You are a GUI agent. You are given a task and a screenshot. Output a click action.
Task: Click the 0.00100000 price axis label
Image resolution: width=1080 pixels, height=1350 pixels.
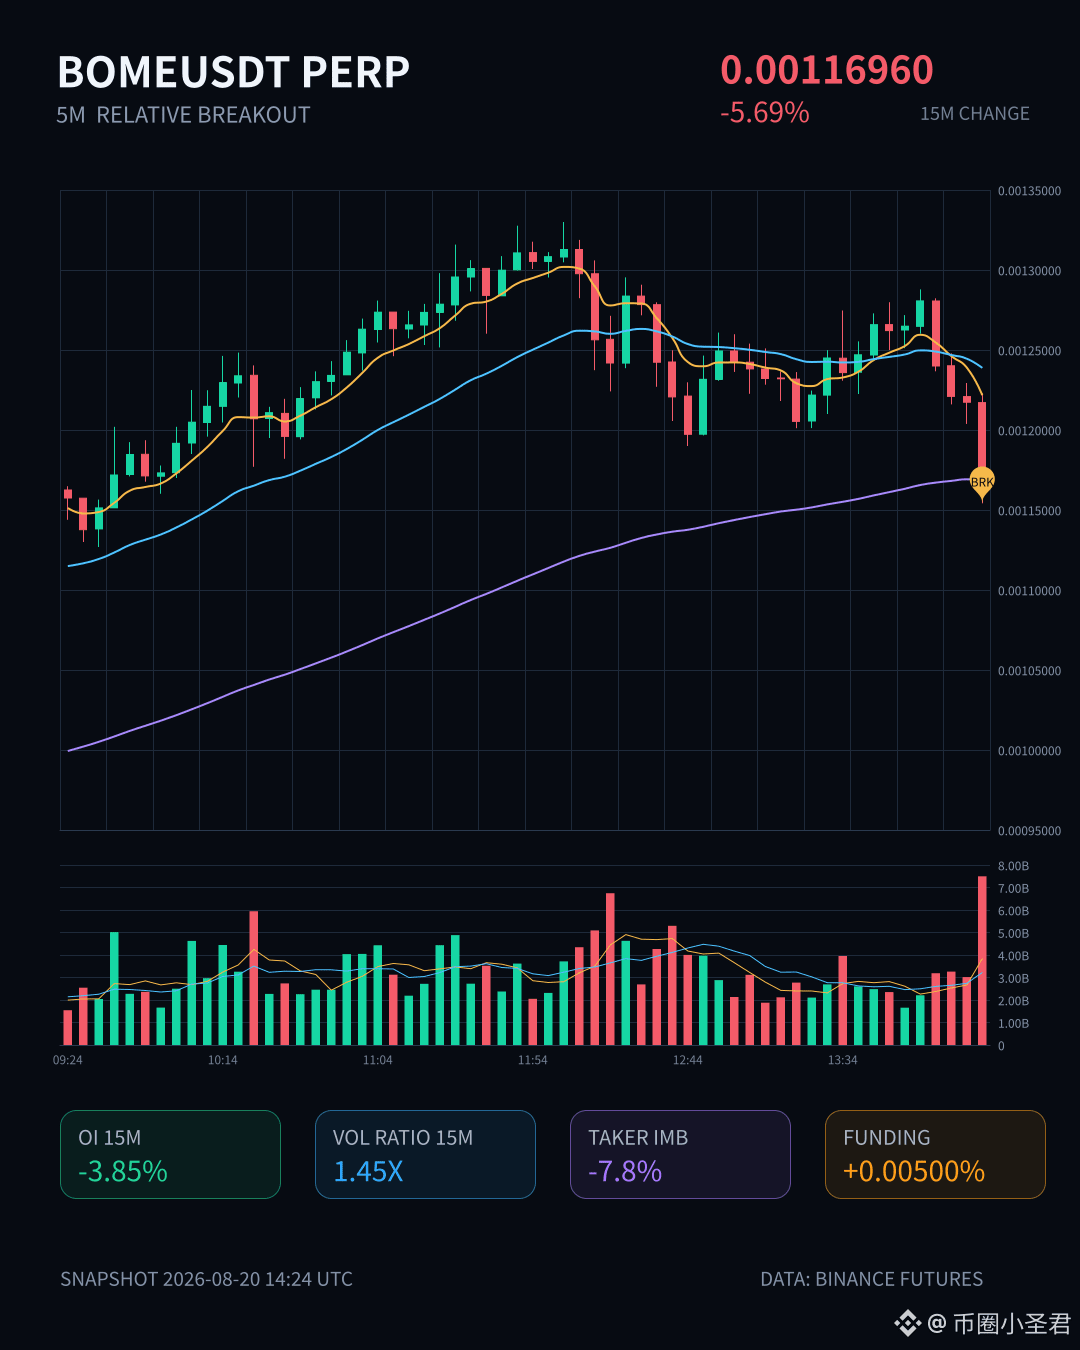click(x=1029, y=751)
